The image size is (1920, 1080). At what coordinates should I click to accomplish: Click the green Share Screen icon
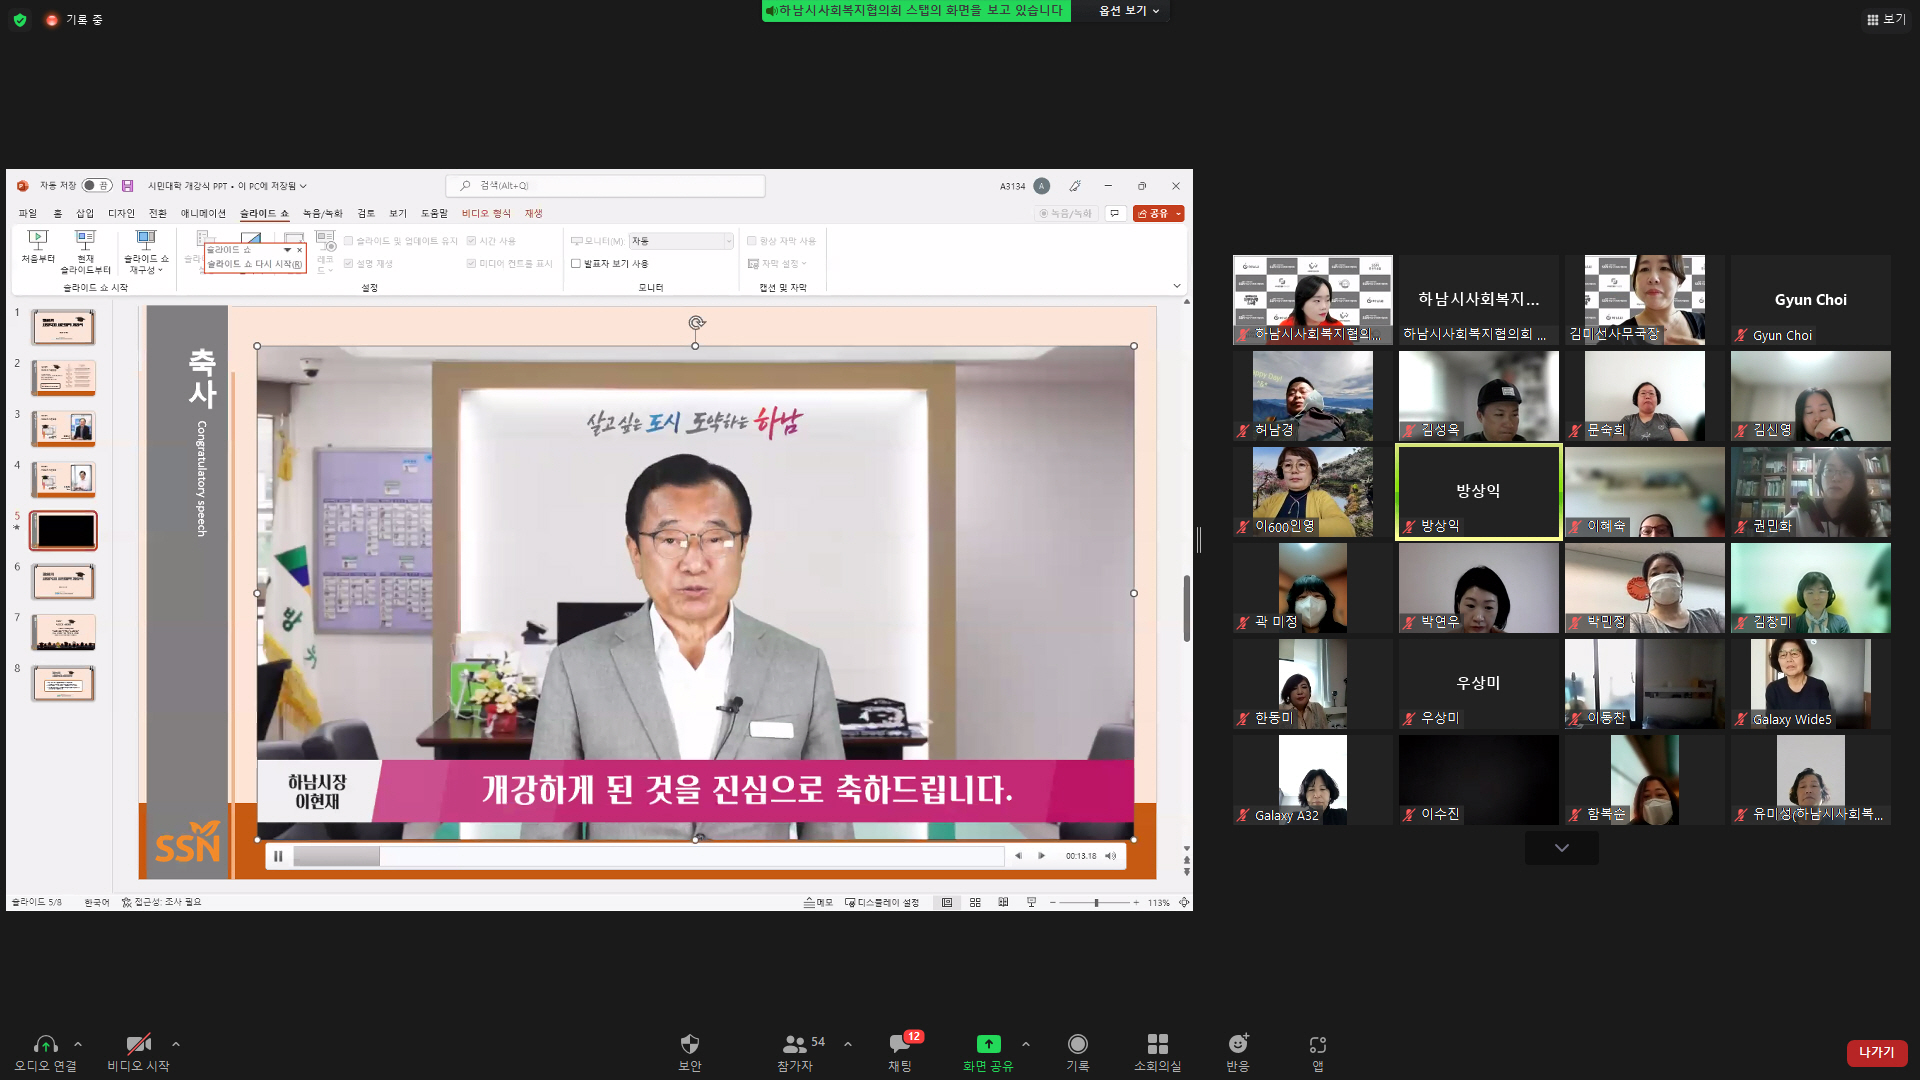pyautogui.click(x=988, y=1044)
